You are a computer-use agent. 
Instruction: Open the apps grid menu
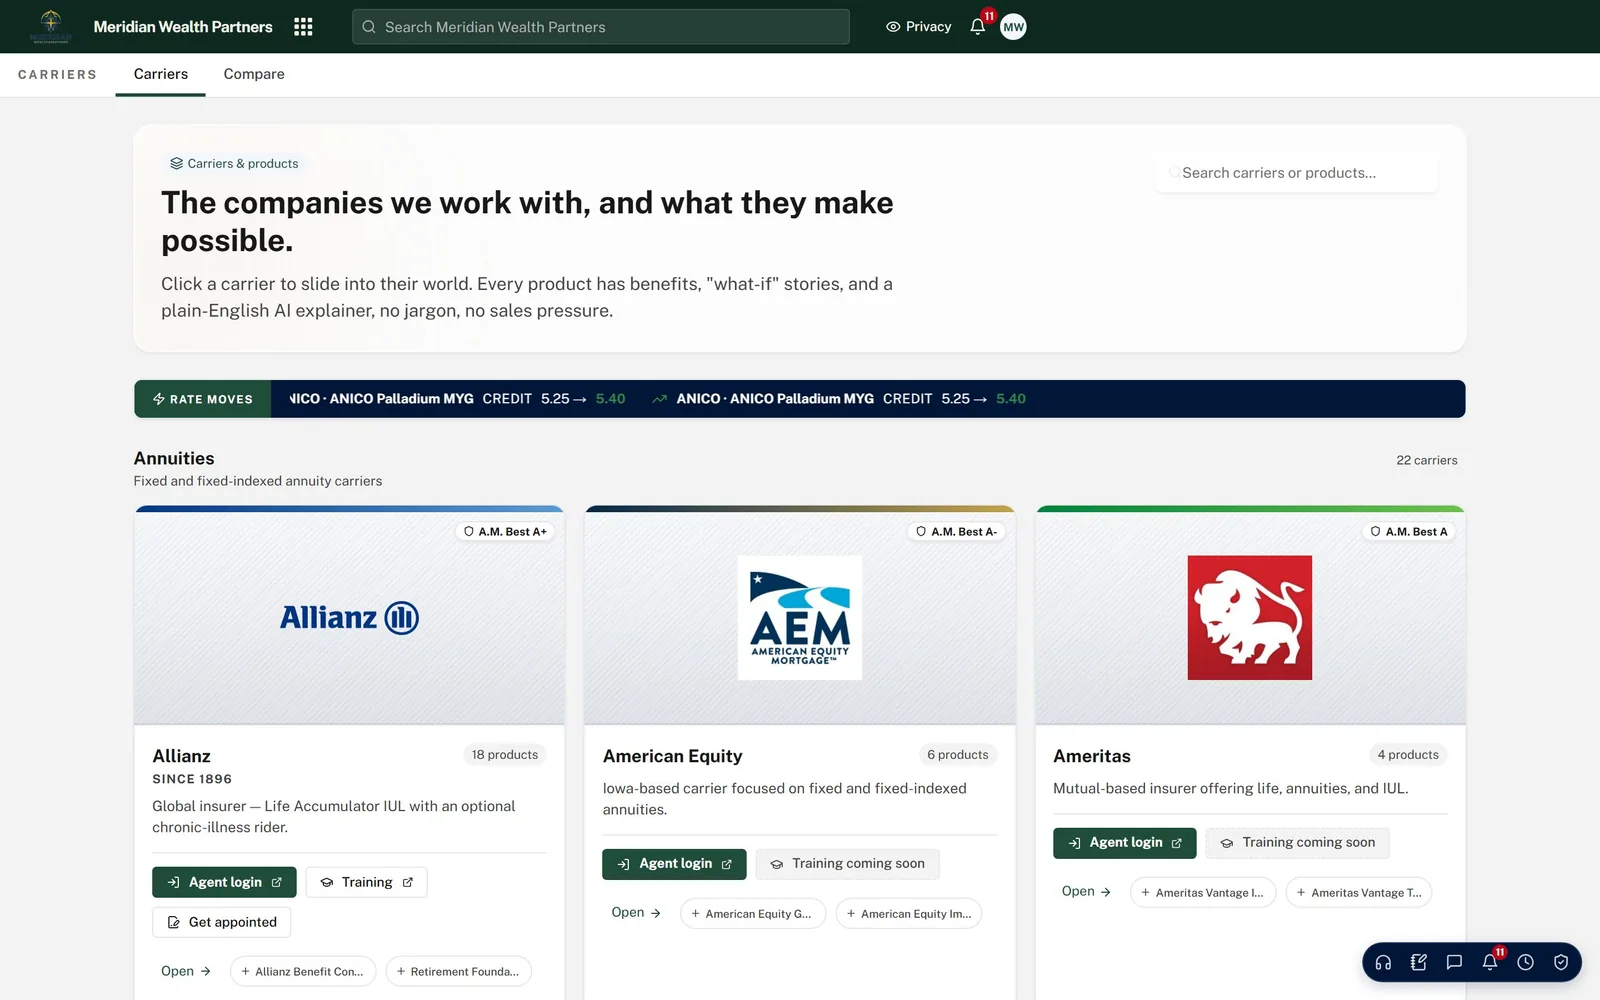coord(303,27)
